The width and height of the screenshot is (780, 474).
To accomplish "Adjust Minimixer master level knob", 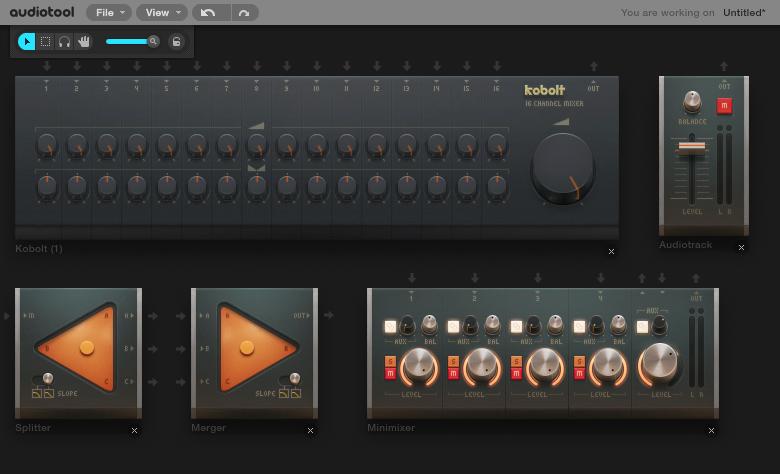I will (x=659, y=363).
